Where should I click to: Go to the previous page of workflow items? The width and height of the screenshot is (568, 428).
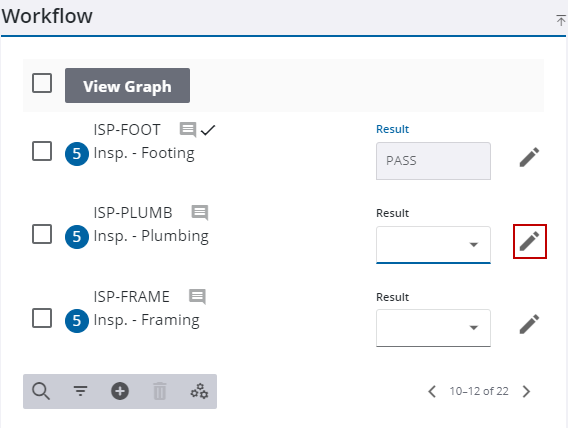pyautogui.click(x=432, y=391)
